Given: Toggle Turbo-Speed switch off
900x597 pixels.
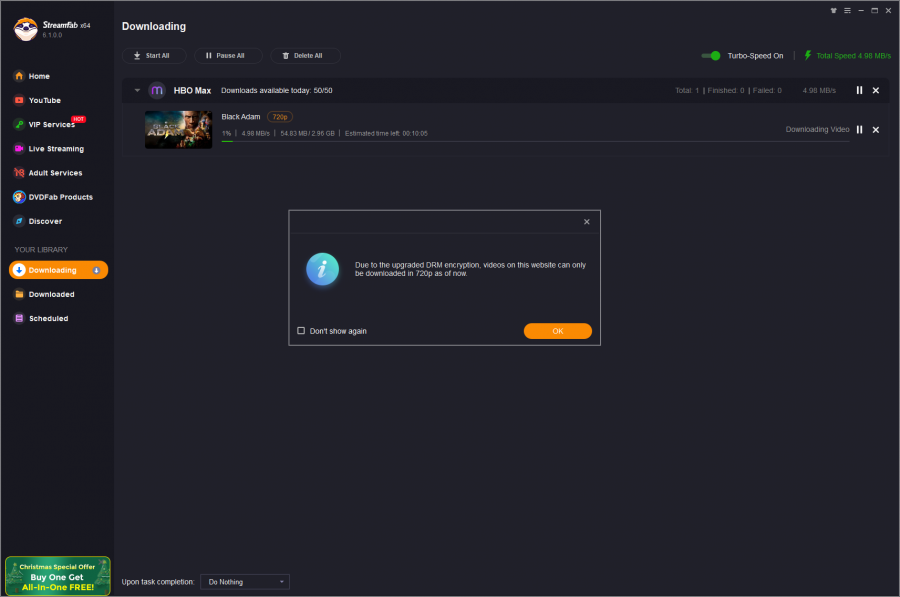Looking at the screenshot, I should (711, 56).
